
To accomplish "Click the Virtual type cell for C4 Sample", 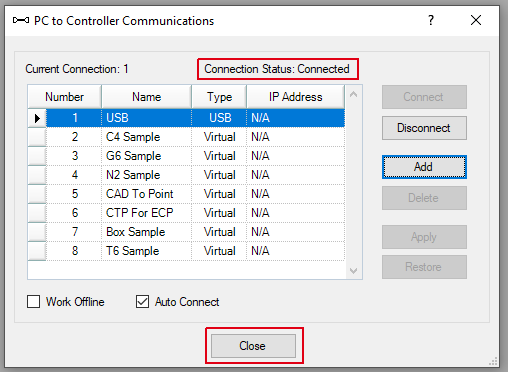I will click(219, 137).
